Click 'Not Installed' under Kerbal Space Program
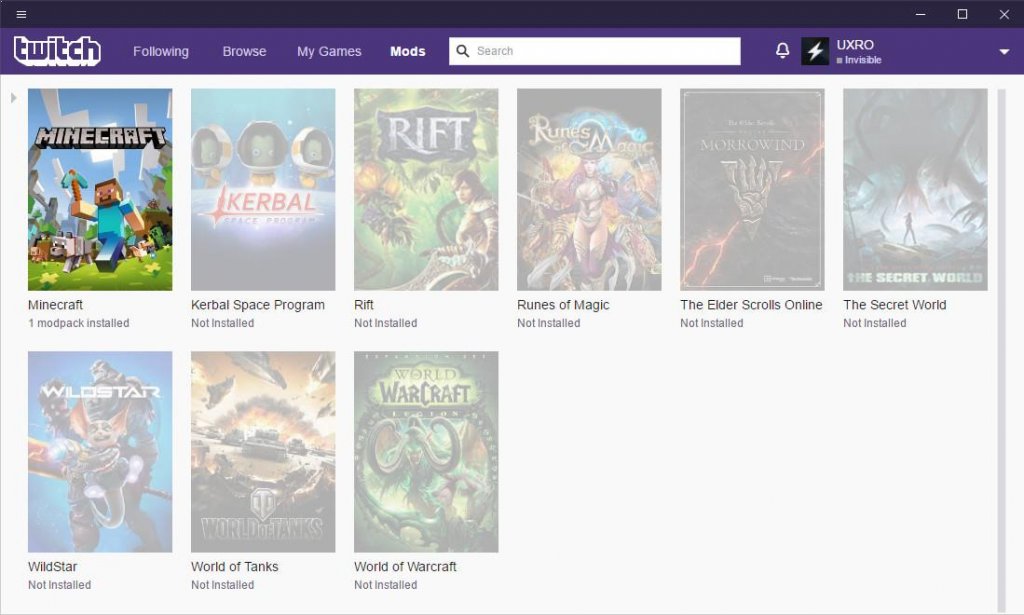The image size is (1024, 615). pyautogui.click(x=223, y=323)
